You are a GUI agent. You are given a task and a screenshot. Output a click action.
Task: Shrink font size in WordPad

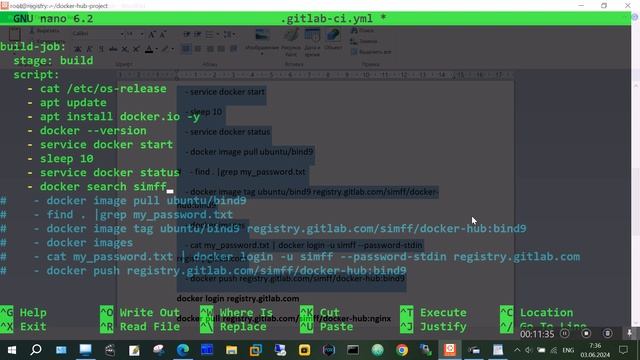[162, 34]
